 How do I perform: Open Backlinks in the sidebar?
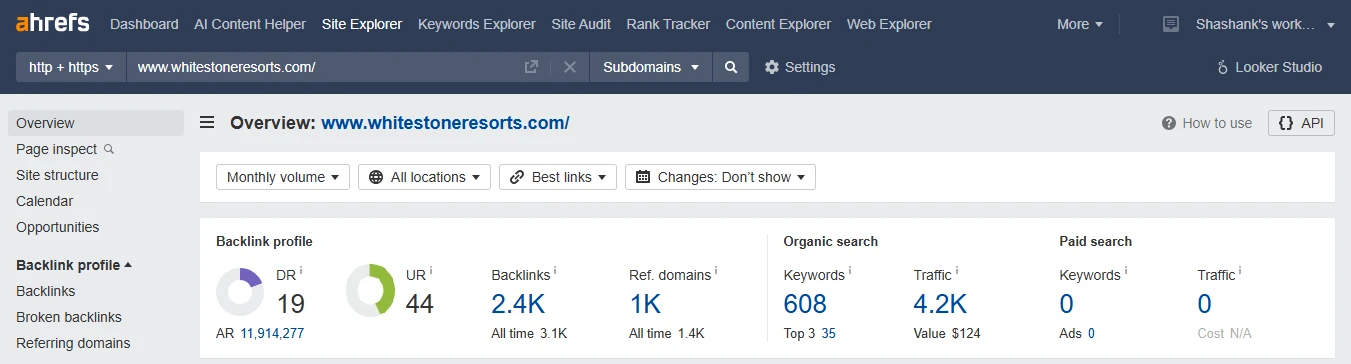(x=46, y=291)
